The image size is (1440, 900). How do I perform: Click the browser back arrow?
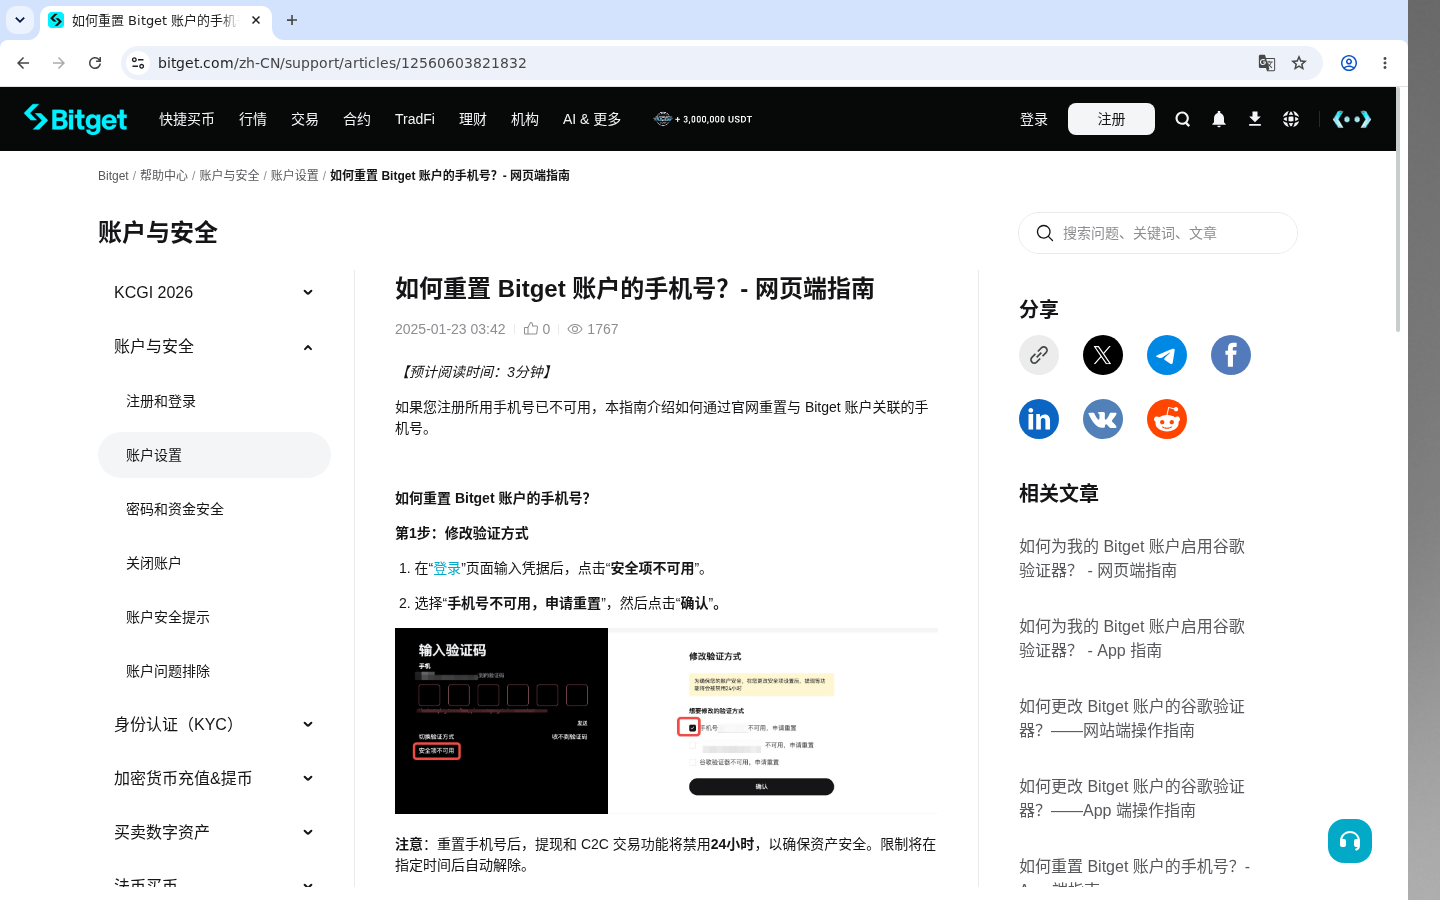pos(23,63)
